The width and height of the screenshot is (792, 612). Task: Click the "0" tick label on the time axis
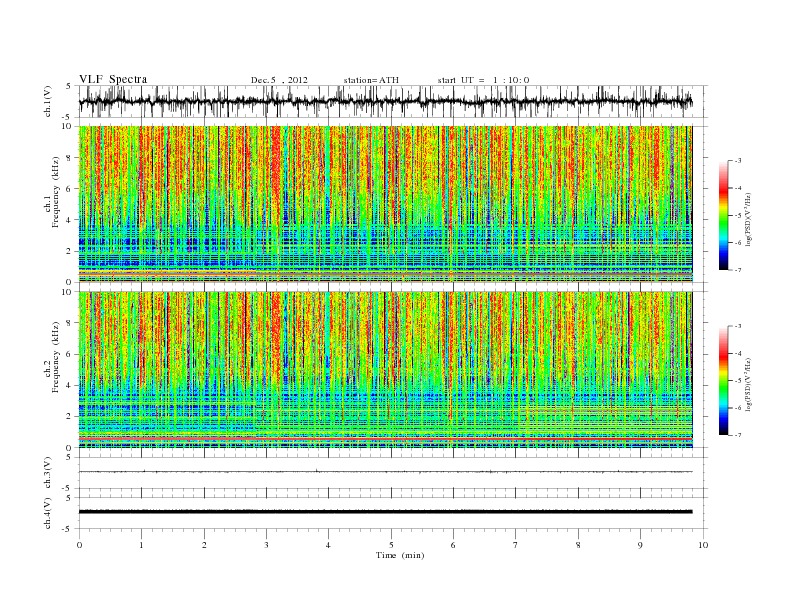tap(79, 545)
